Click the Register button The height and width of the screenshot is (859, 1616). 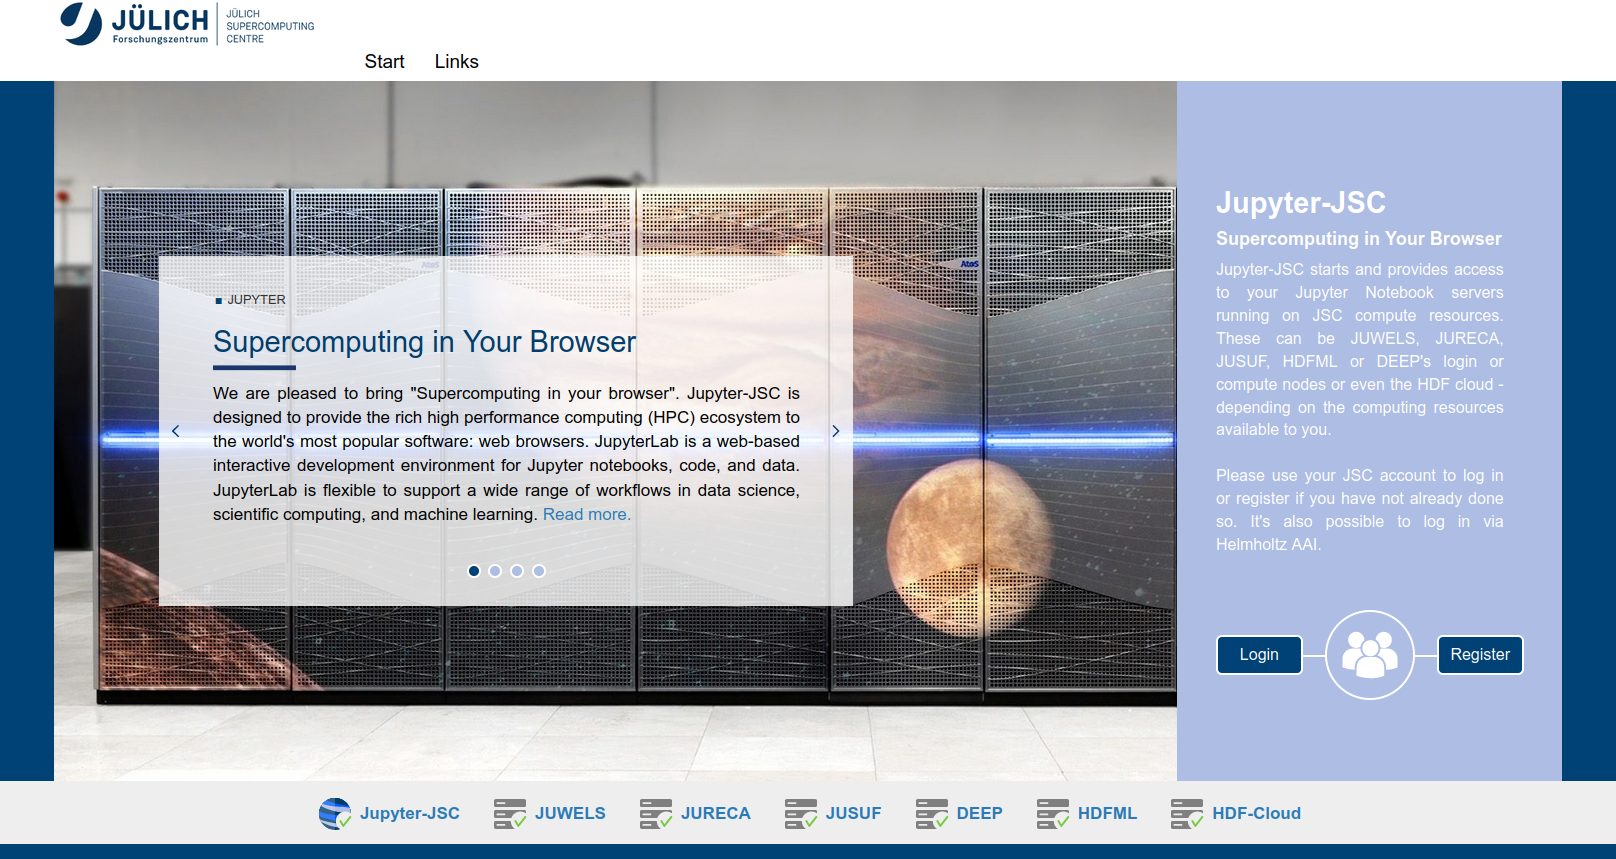tap(1480, 655)
